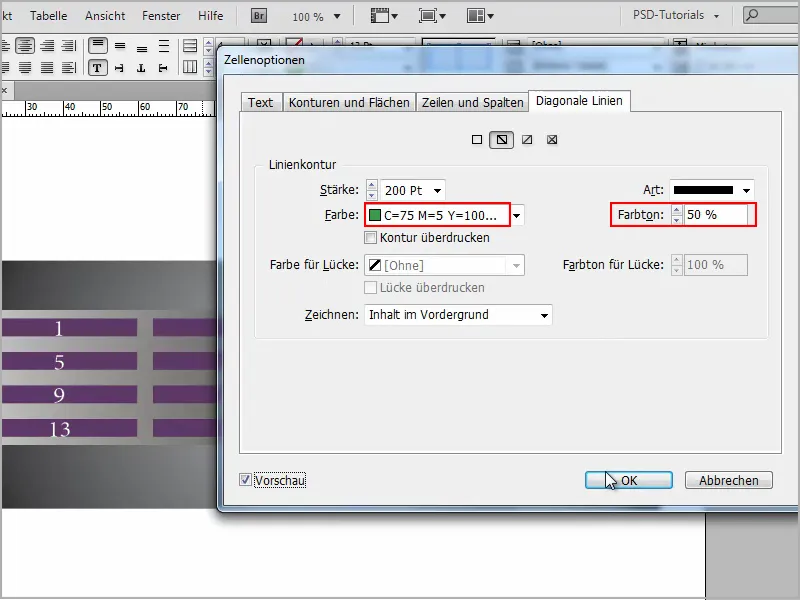This screenshot has height=600, width=800.
Task: Confirm dialog with OK button
Action: [629, 480]
